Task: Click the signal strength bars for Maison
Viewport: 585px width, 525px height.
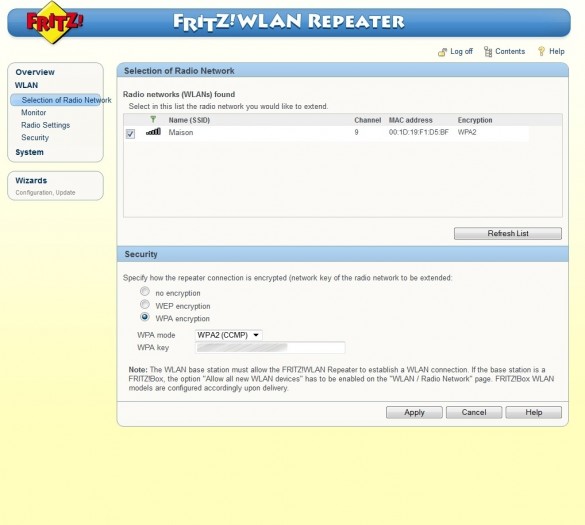Action: (153, 132)
